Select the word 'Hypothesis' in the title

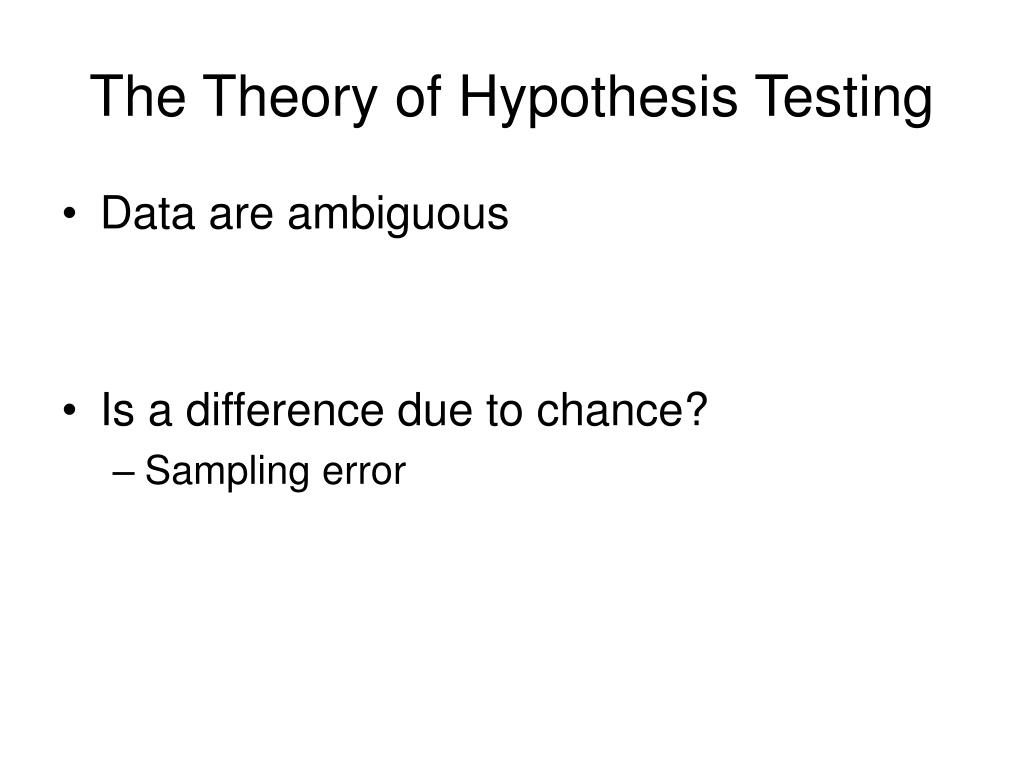598,97
